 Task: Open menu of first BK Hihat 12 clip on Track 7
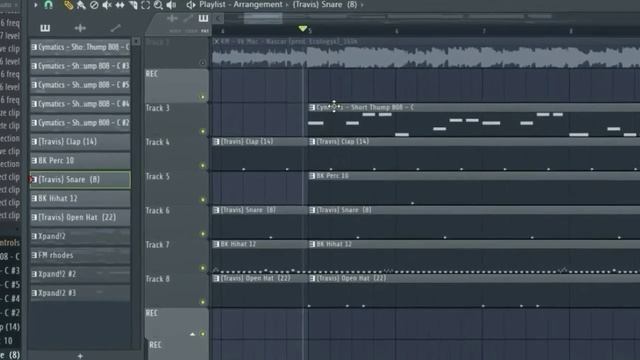click(x=216, y=244)
